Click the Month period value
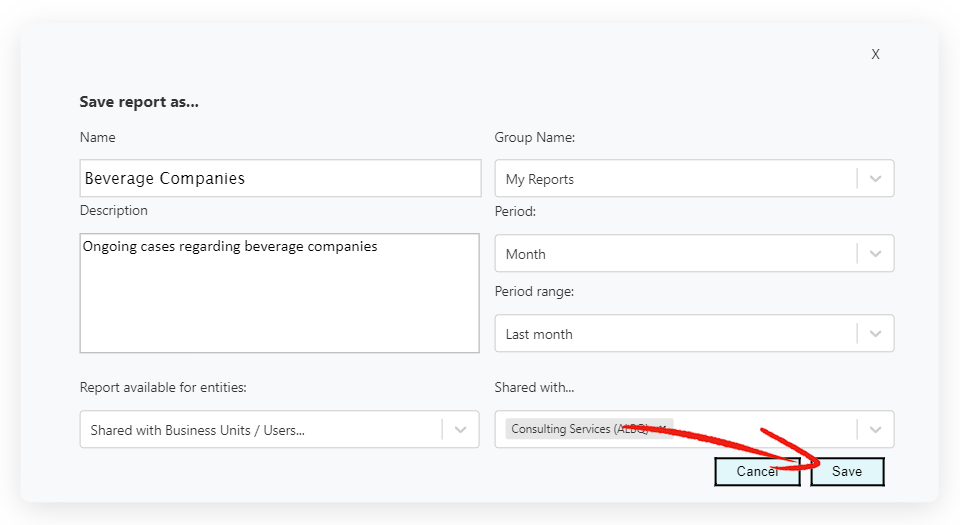Image resolution: width=960 pixels, height=525 pixels. [x=526, y=255]
